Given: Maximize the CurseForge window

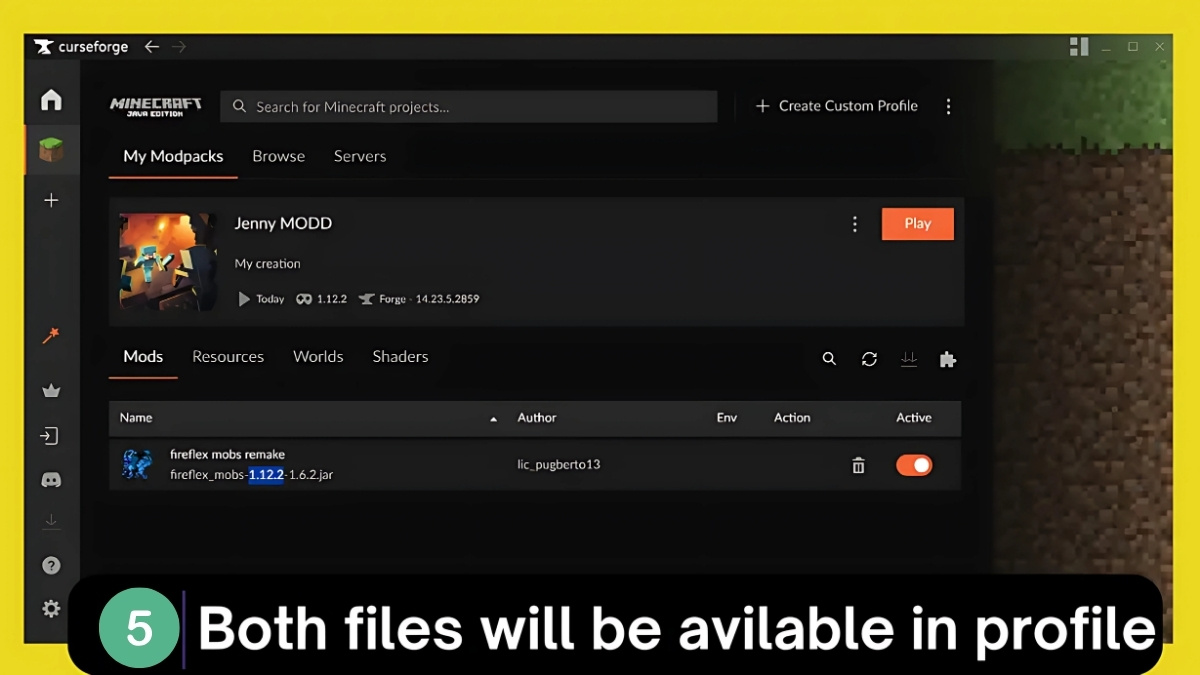Looking at the screenshot, I should tap(1133, 47).
